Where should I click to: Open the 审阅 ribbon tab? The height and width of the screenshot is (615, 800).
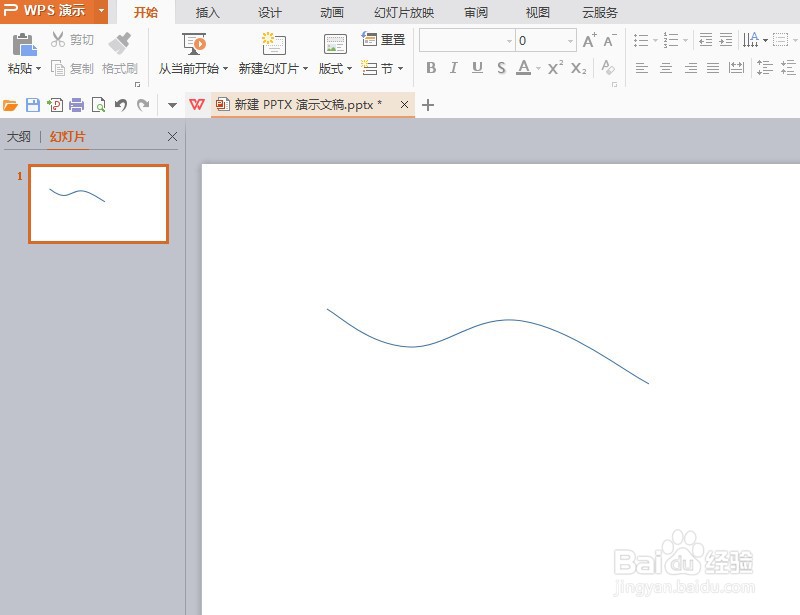click(x=476, y=12)
